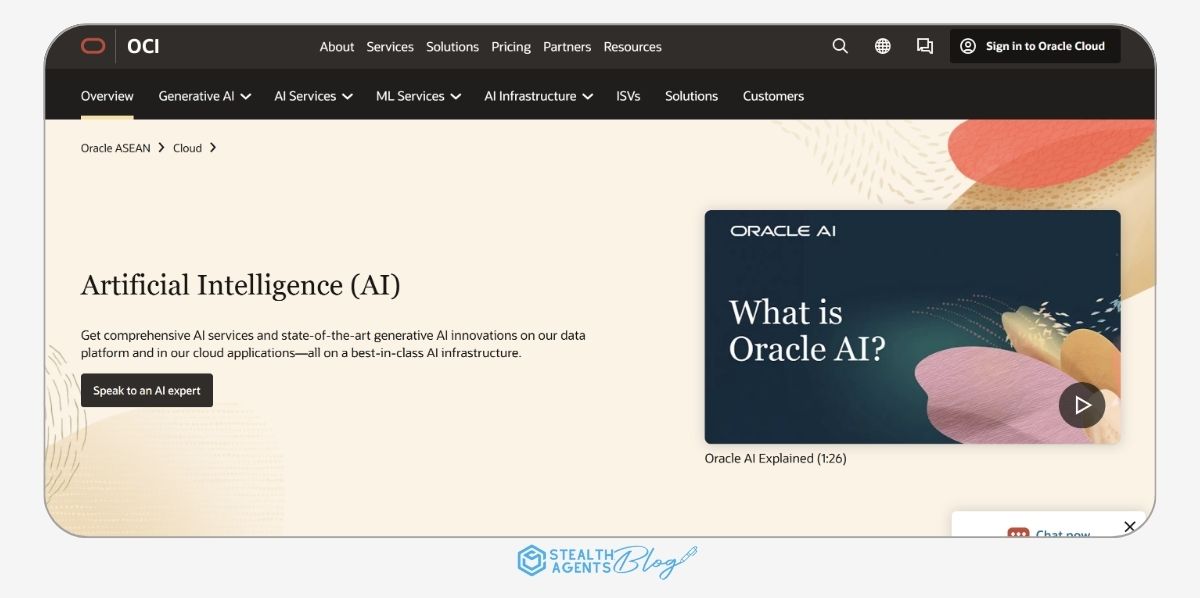Open the Pricing menu item

[x=511, y=46]
